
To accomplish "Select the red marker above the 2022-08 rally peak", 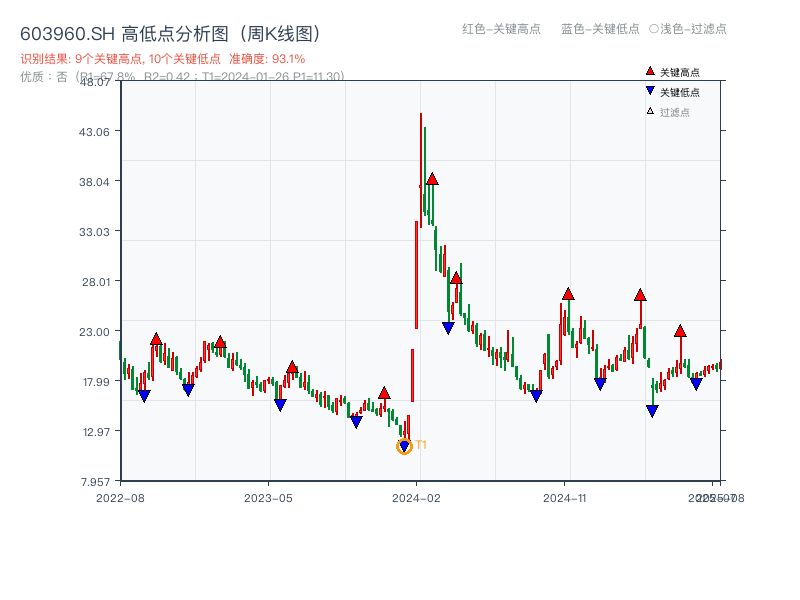I will click(156, 338).
